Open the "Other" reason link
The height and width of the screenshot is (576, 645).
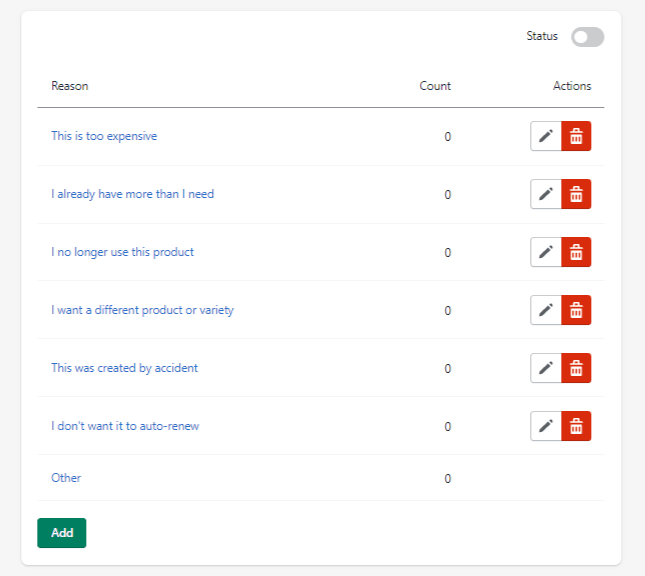[66, 478]
